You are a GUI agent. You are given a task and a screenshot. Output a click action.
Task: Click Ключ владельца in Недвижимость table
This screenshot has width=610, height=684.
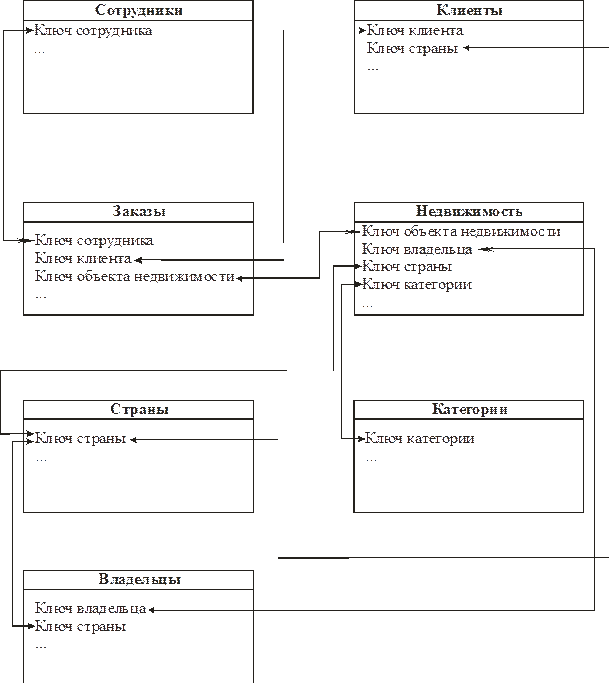pyautogui.click(x=417, y=249)
